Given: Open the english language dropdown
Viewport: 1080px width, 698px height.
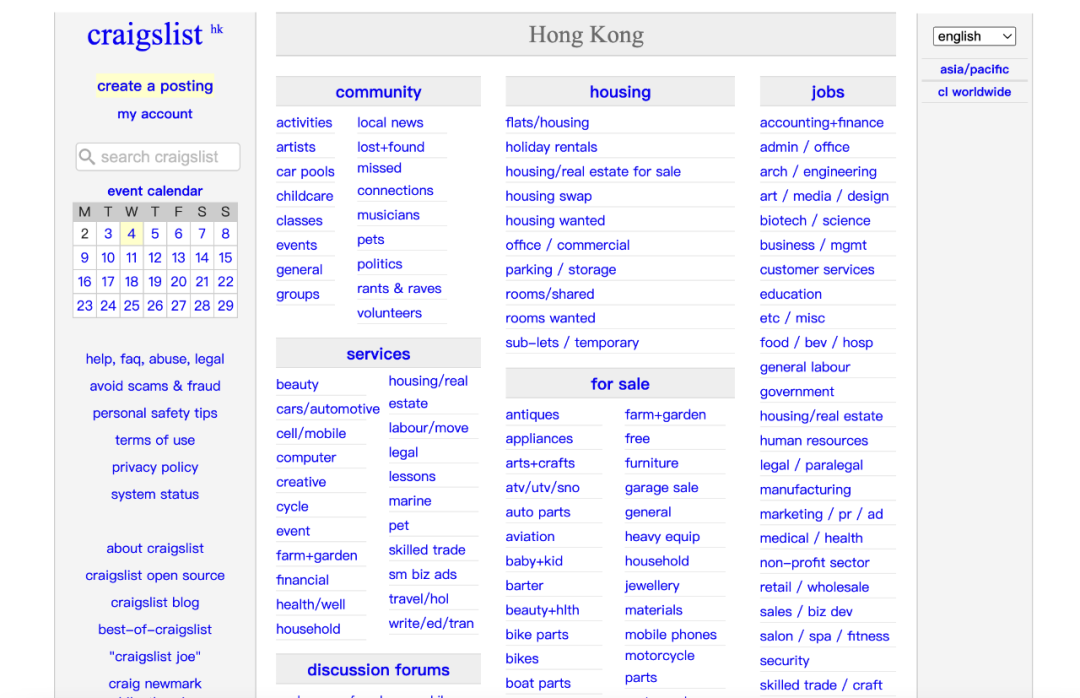Looking at the screenshot, I should 974,37.
